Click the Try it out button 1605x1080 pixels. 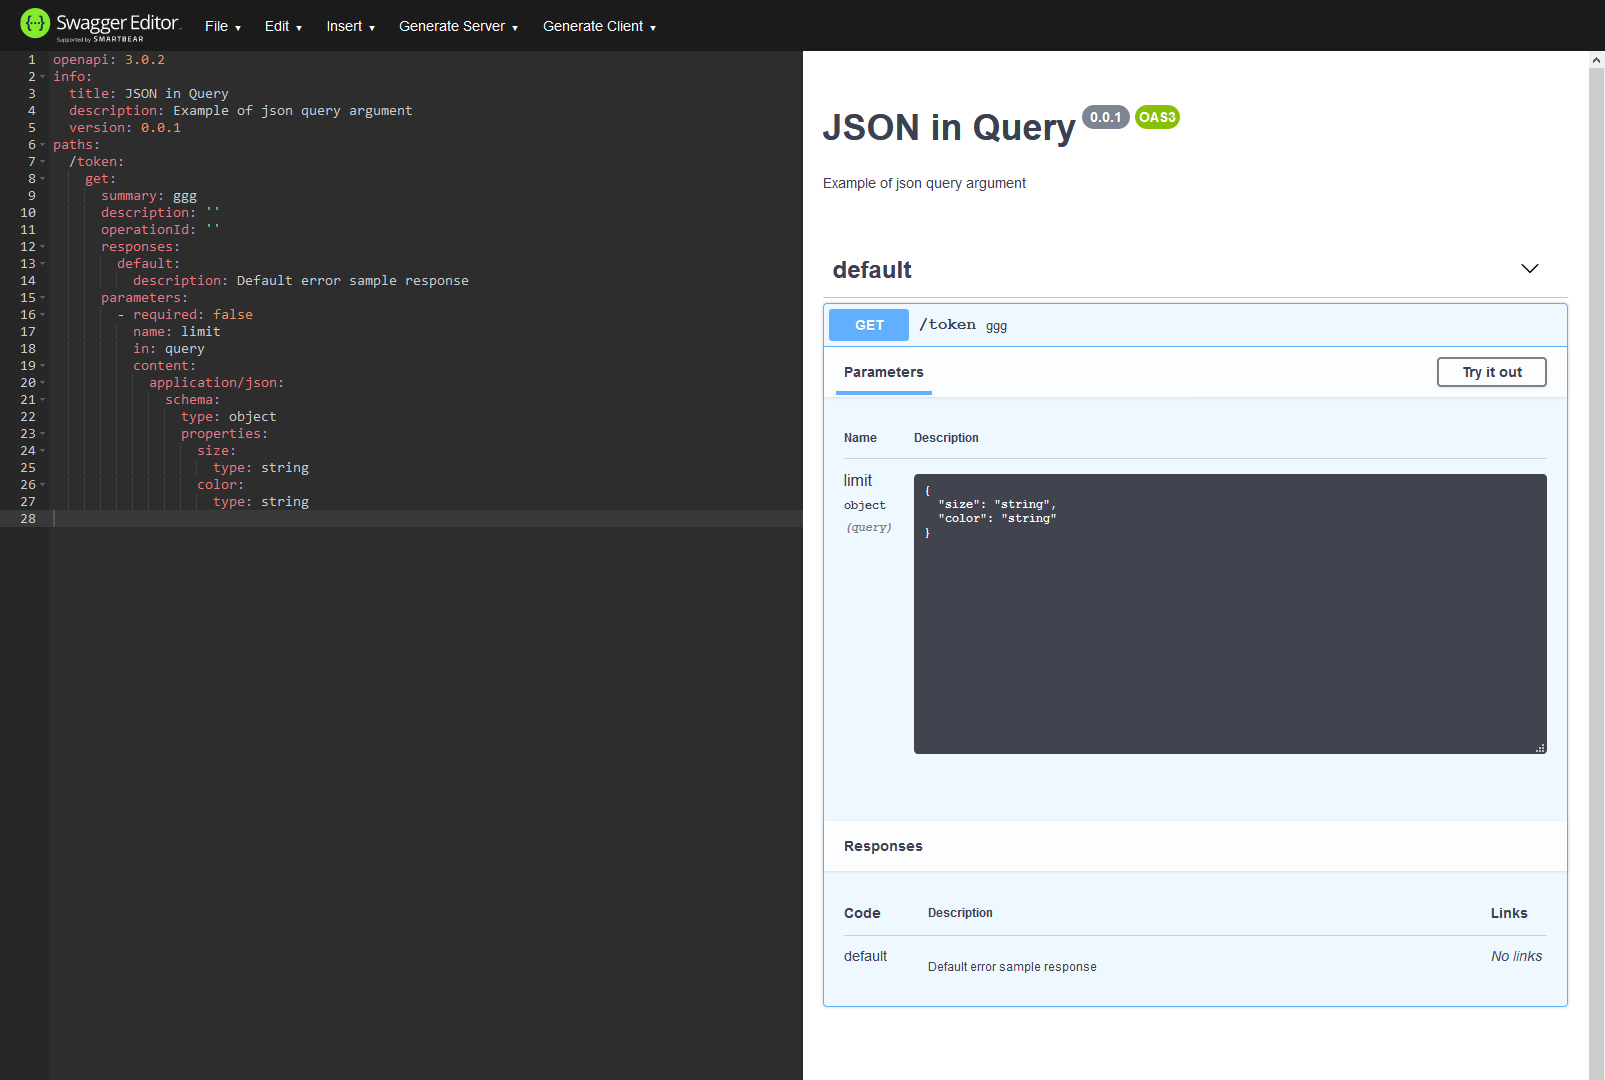click(x=1491, y=371)
